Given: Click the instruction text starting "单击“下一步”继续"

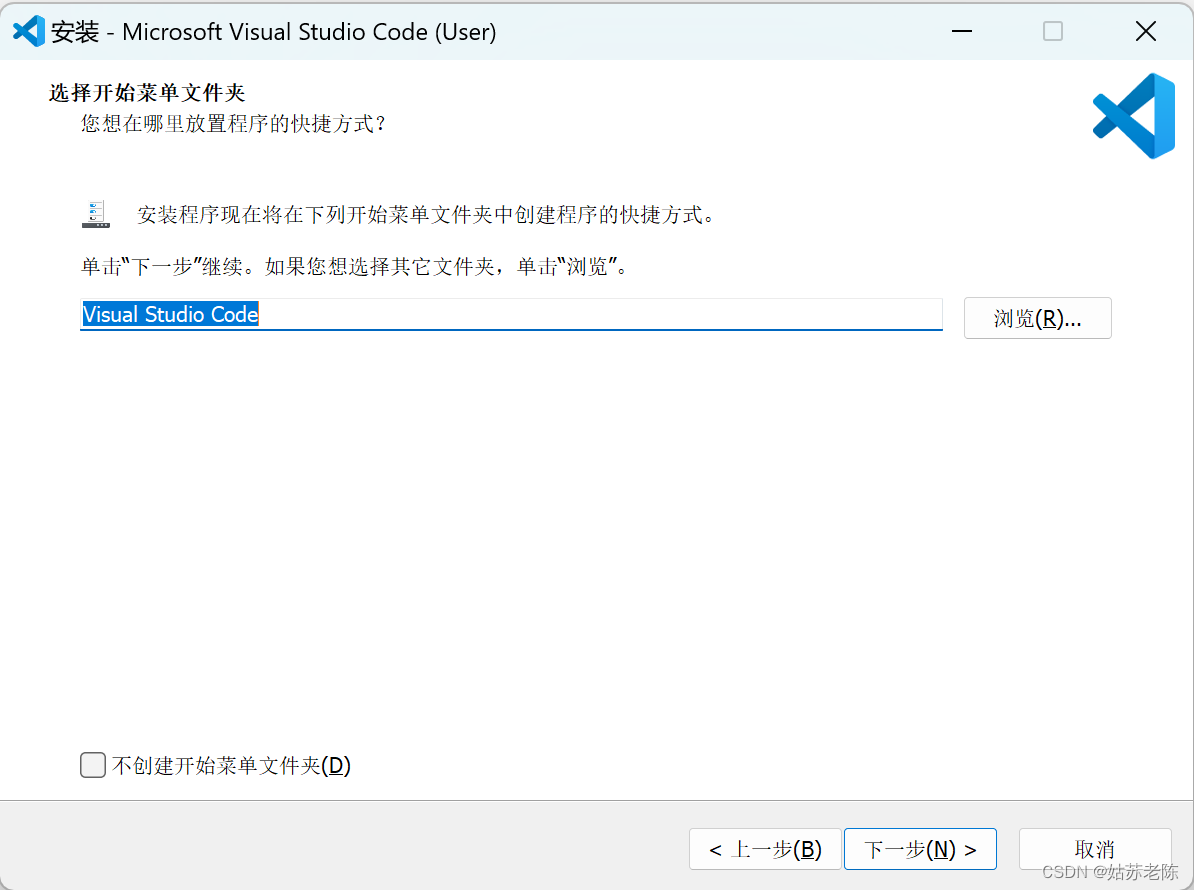Looking at the screenshot, I should coord(354,266).
